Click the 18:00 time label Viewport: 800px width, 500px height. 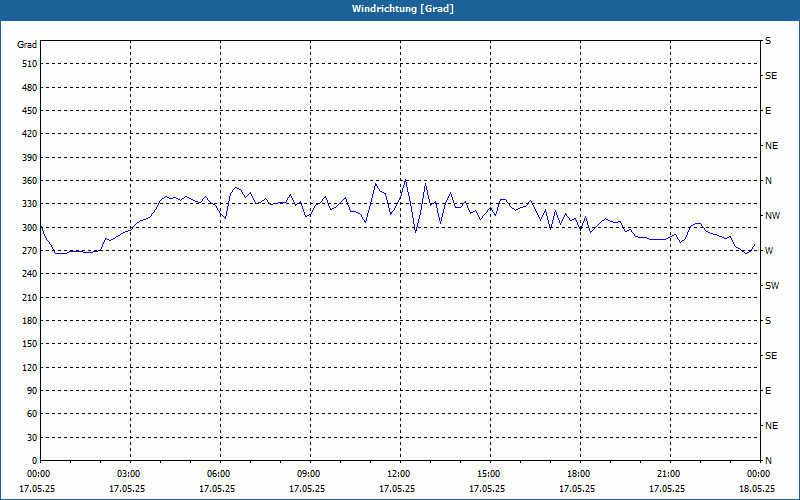581,473
